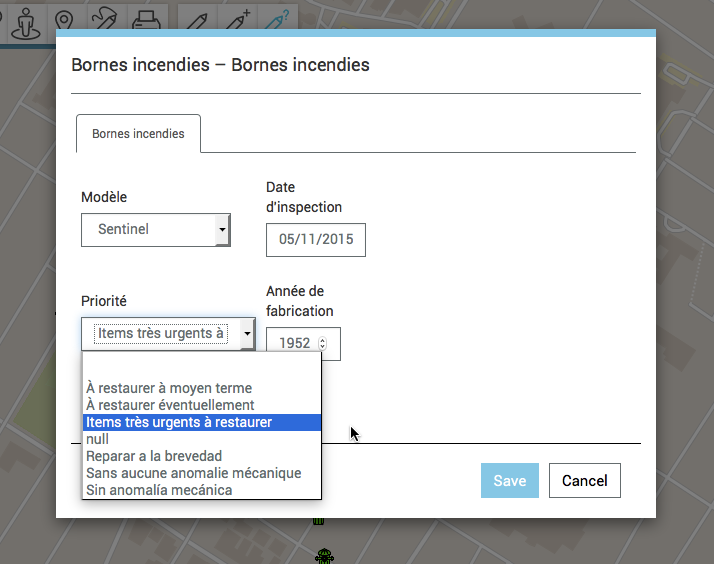This screenshot has width=714, height=564.
Task: Activate the freehand drawing pencil tool
Action: pyautogui.click(x=104, y=18)
